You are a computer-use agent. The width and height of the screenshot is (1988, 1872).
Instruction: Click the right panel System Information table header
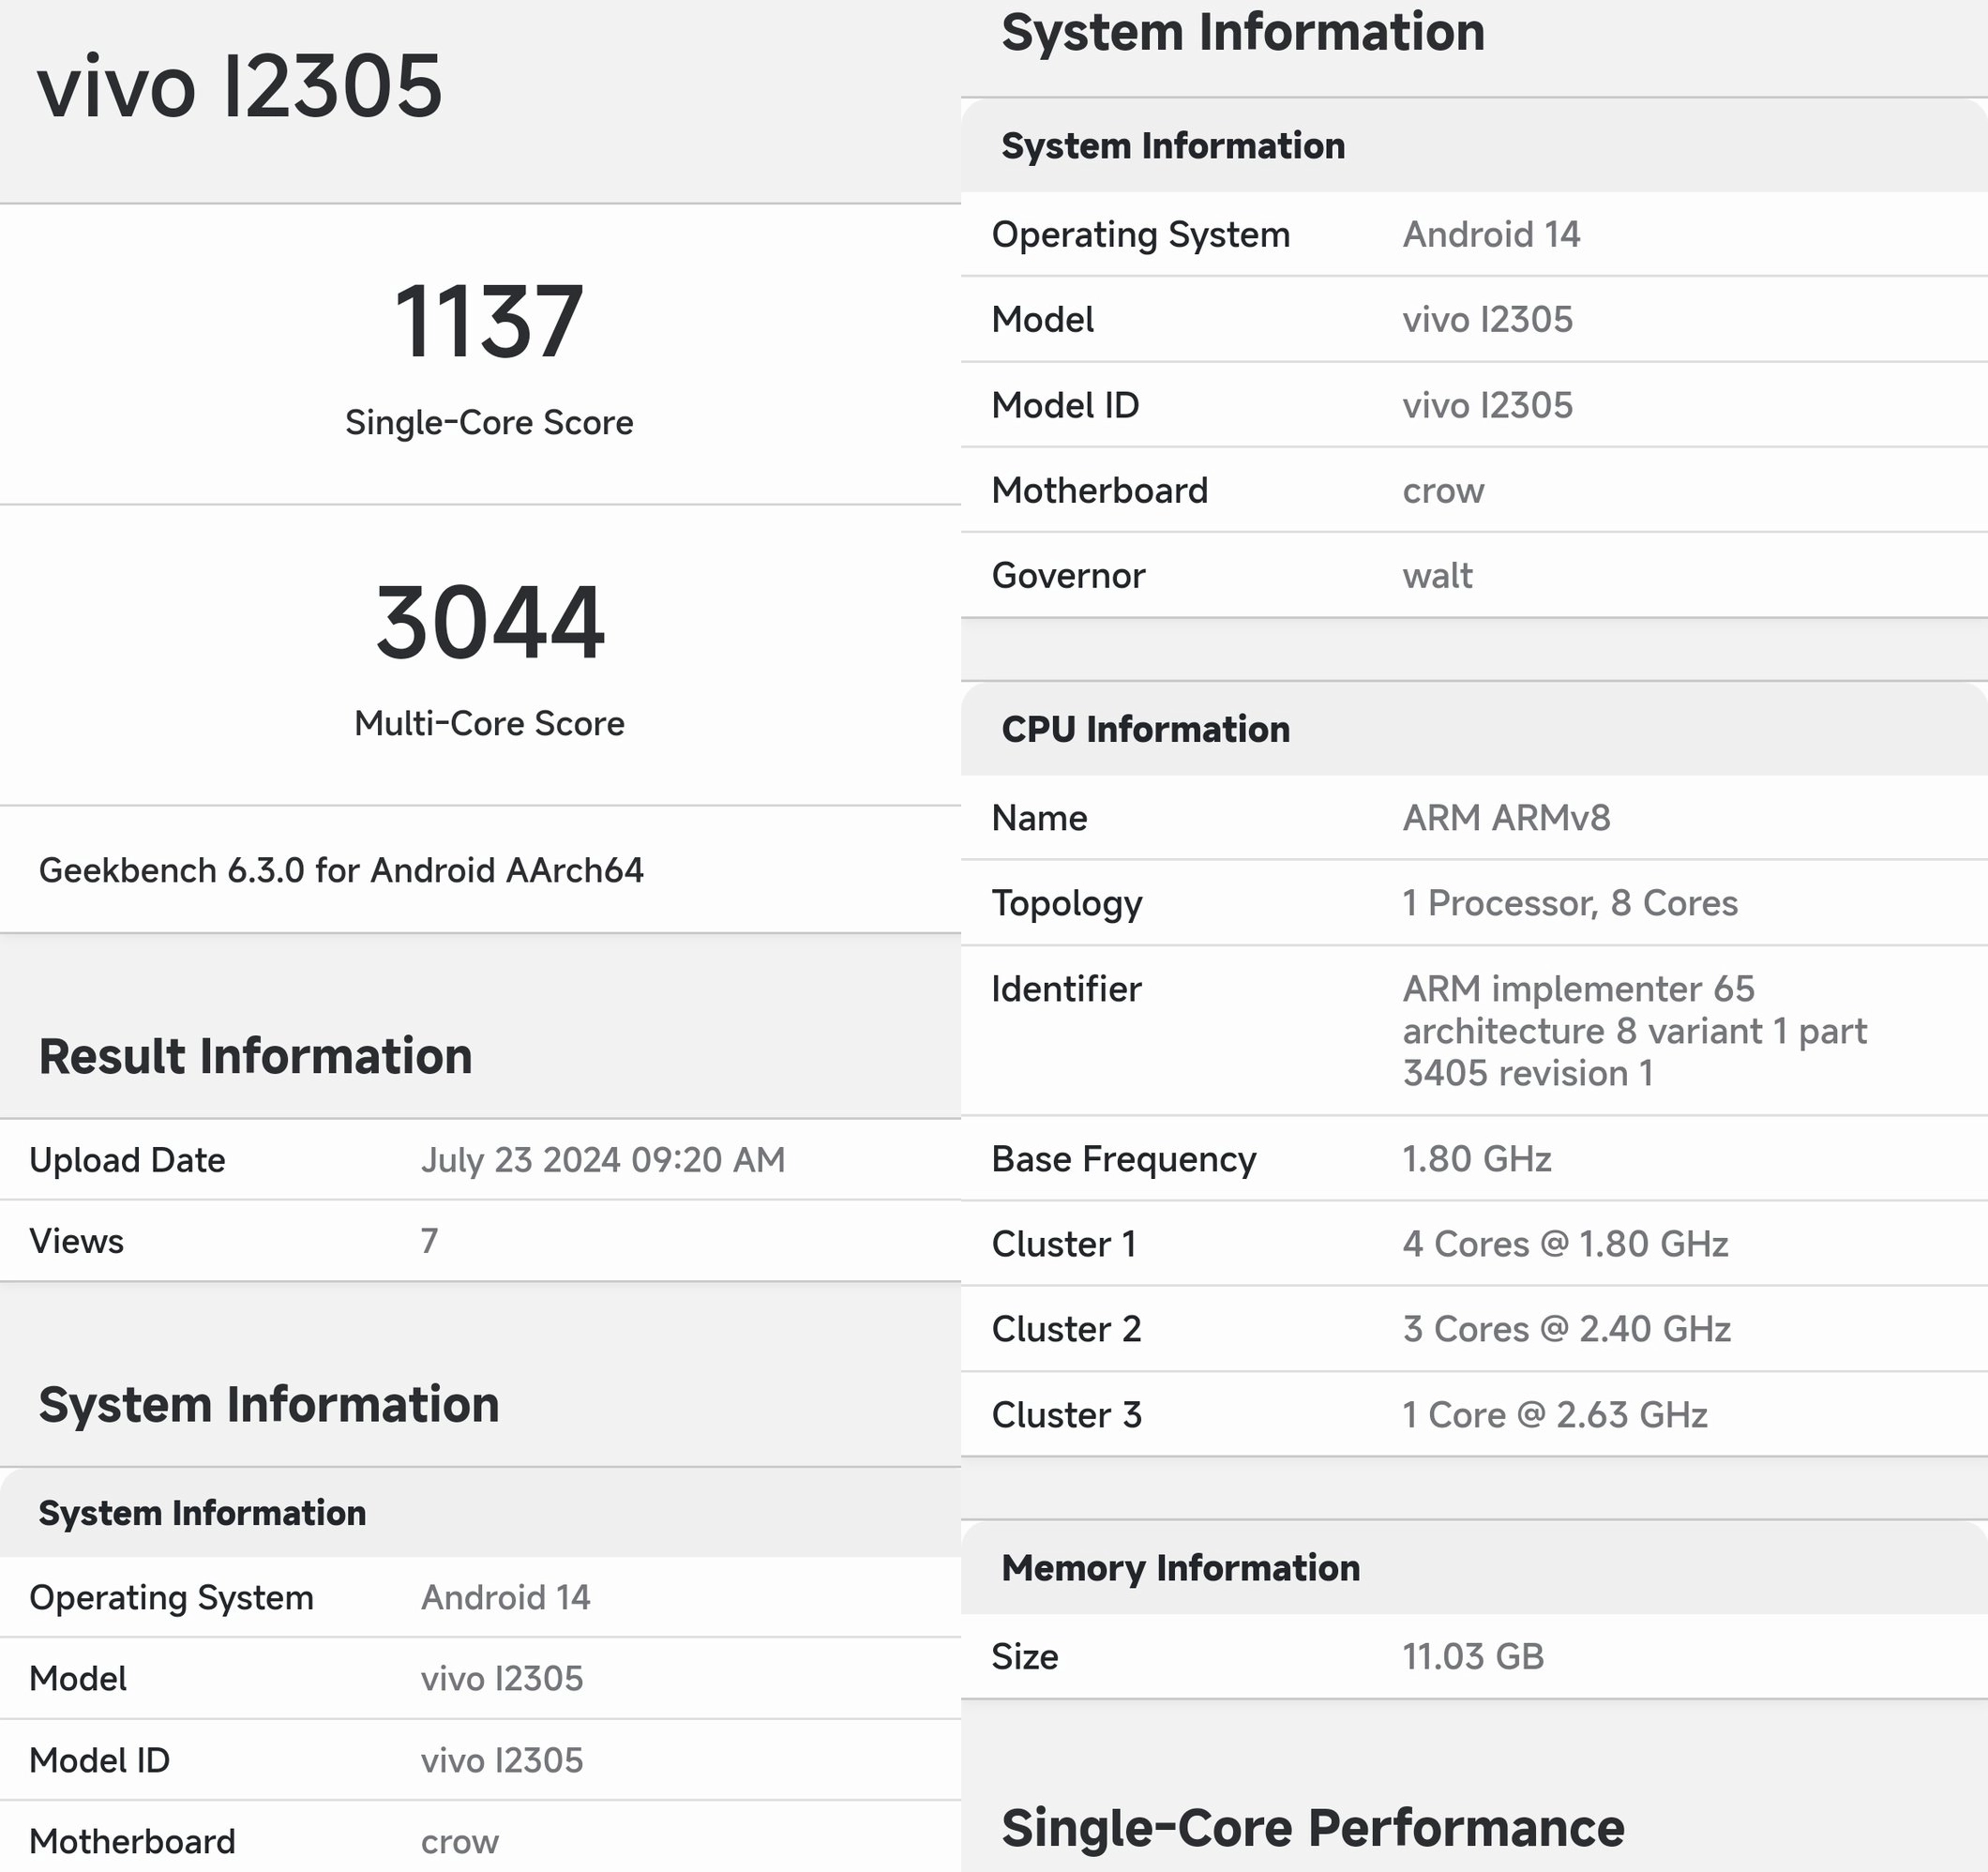[x=1173, y=146]
